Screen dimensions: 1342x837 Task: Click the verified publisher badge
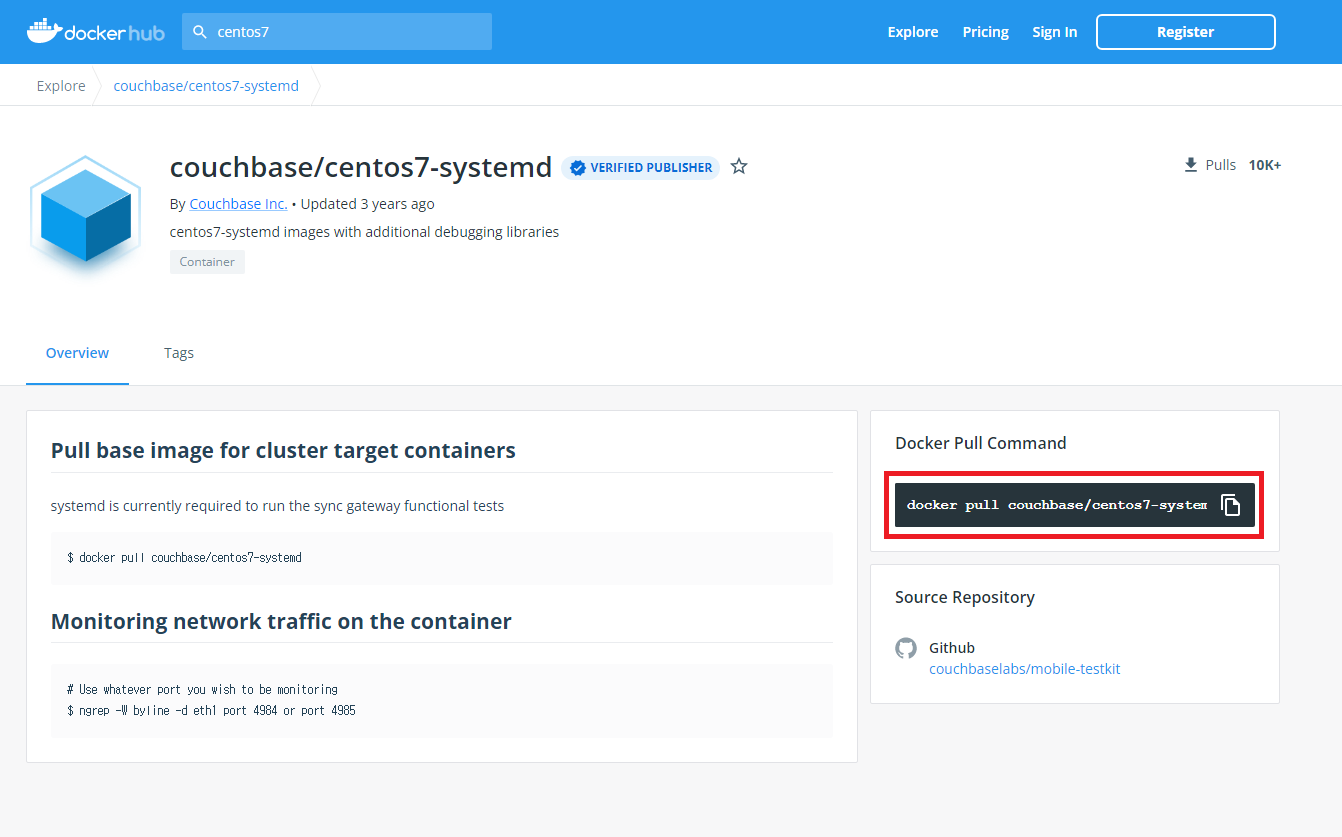pyautogui.click(x=640, y=168)
